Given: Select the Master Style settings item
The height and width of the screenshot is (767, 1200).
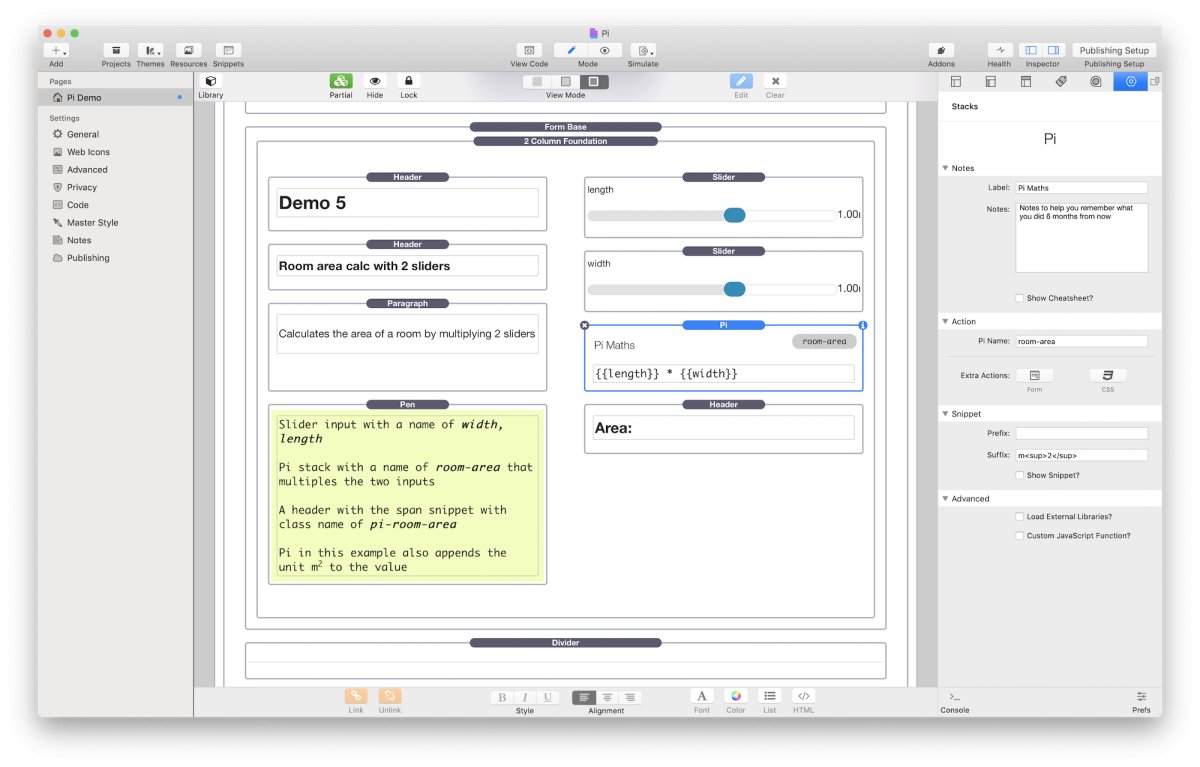Looking at the screenshot, I should [93, 223].
